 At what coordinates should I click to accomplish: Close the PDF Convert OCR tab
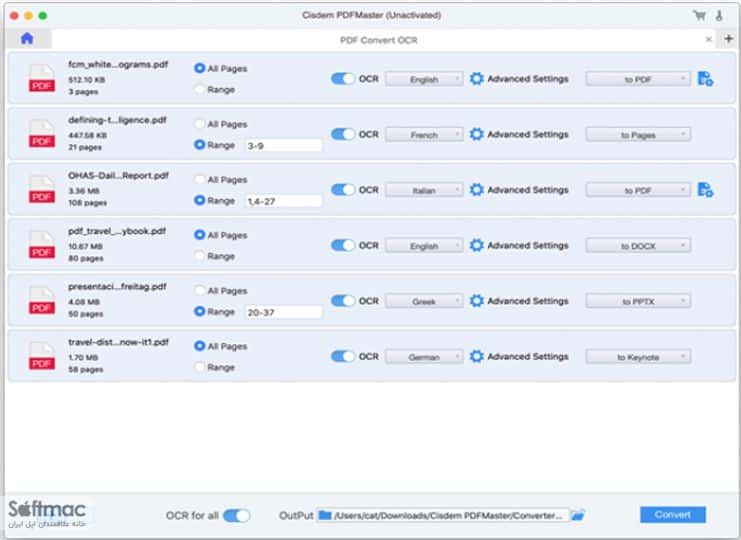(x=708, y=40)
